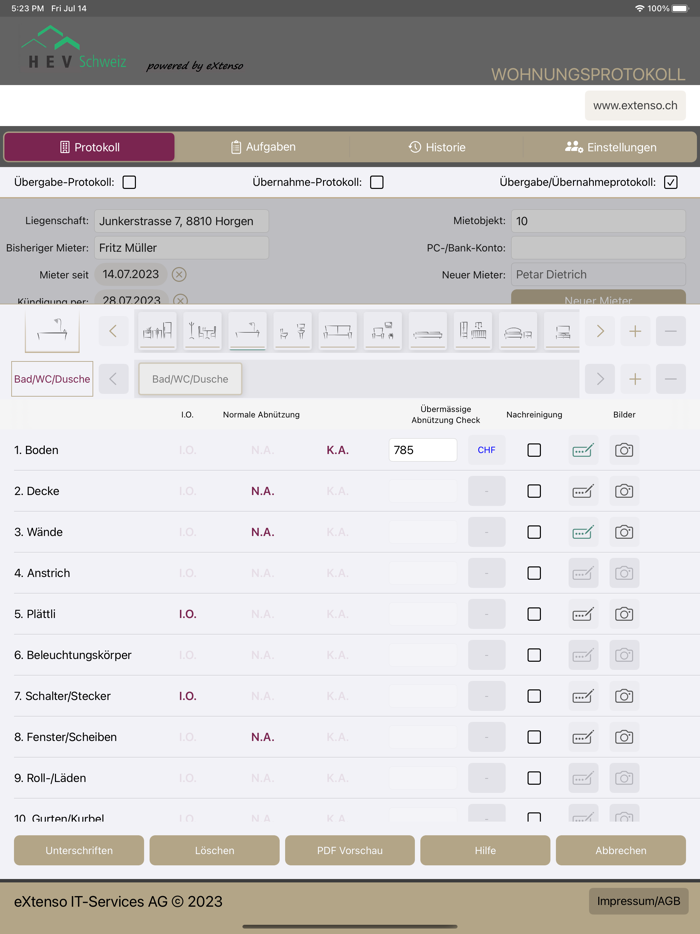
Task: Remove the selected sub-room with minus
Action: click(x=670, y=379)
